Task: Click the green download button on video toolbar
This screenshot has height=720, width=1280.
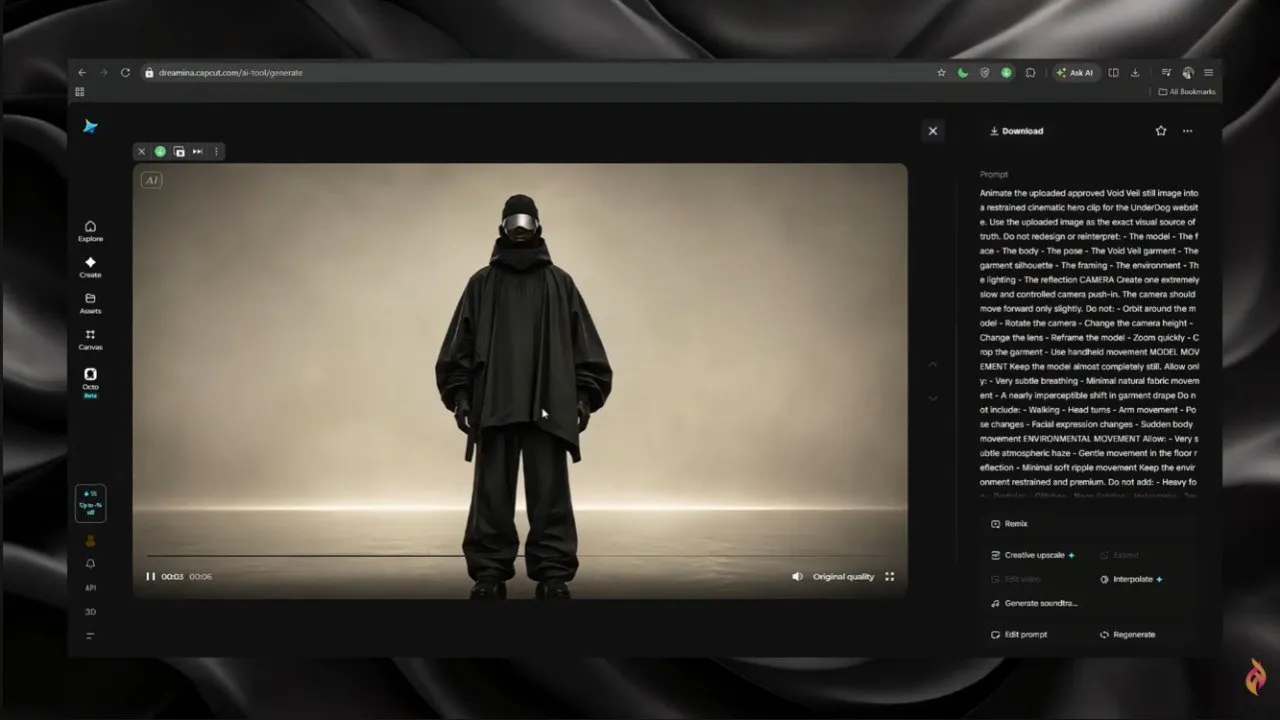Action: point(160,152)
